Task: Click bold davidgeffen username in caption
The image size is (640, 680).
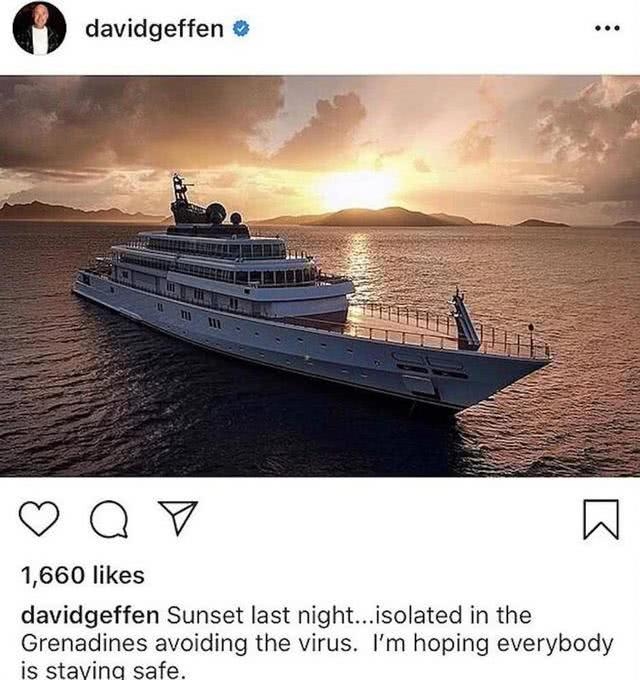Action: 90,616
